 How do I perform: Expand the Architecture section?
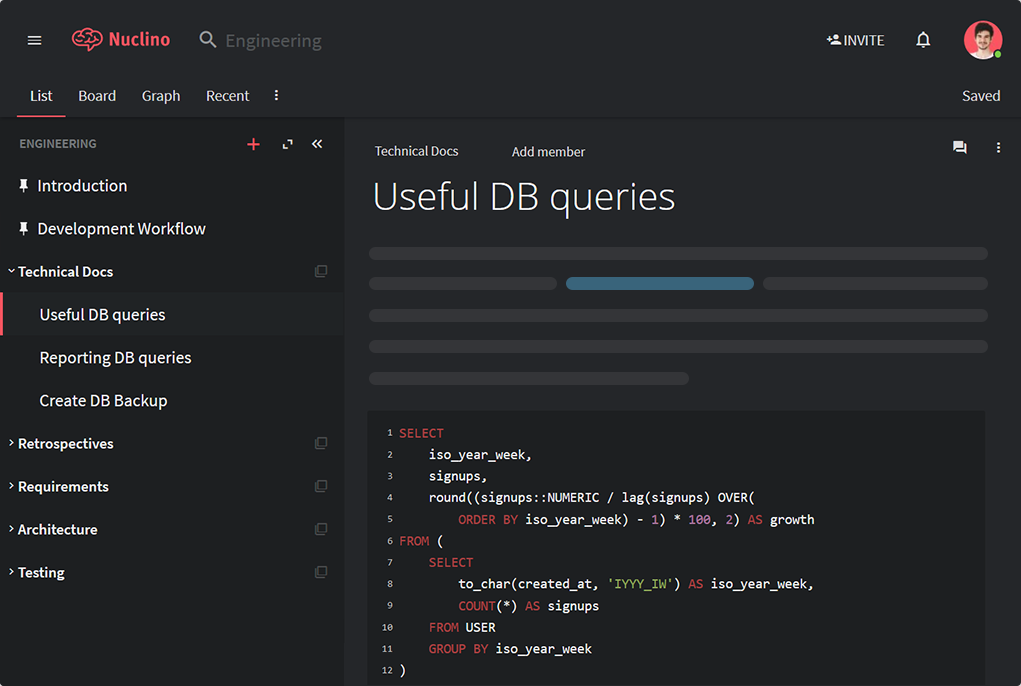[12, 529]
